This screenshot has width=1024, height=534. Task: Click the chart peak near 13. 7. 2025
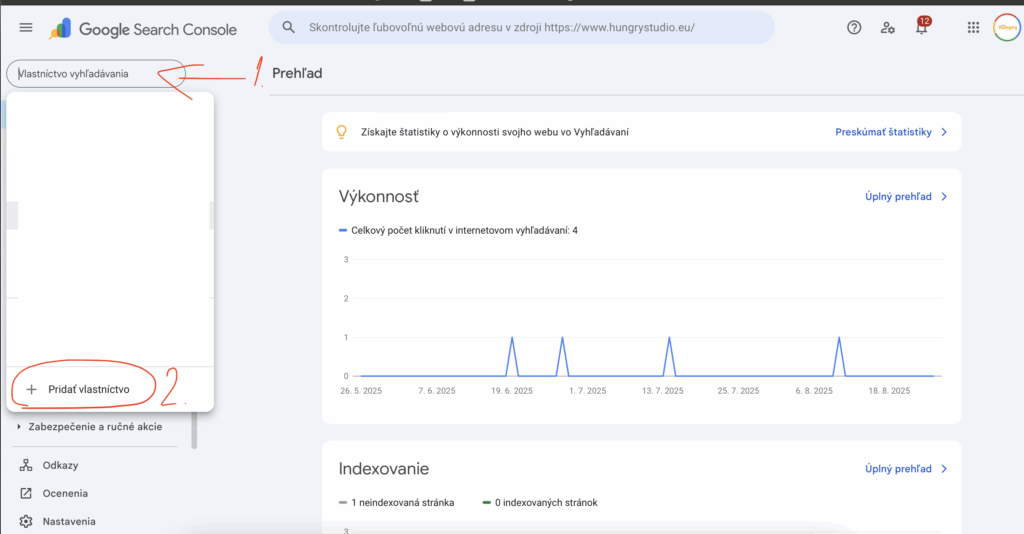(669, 338)
